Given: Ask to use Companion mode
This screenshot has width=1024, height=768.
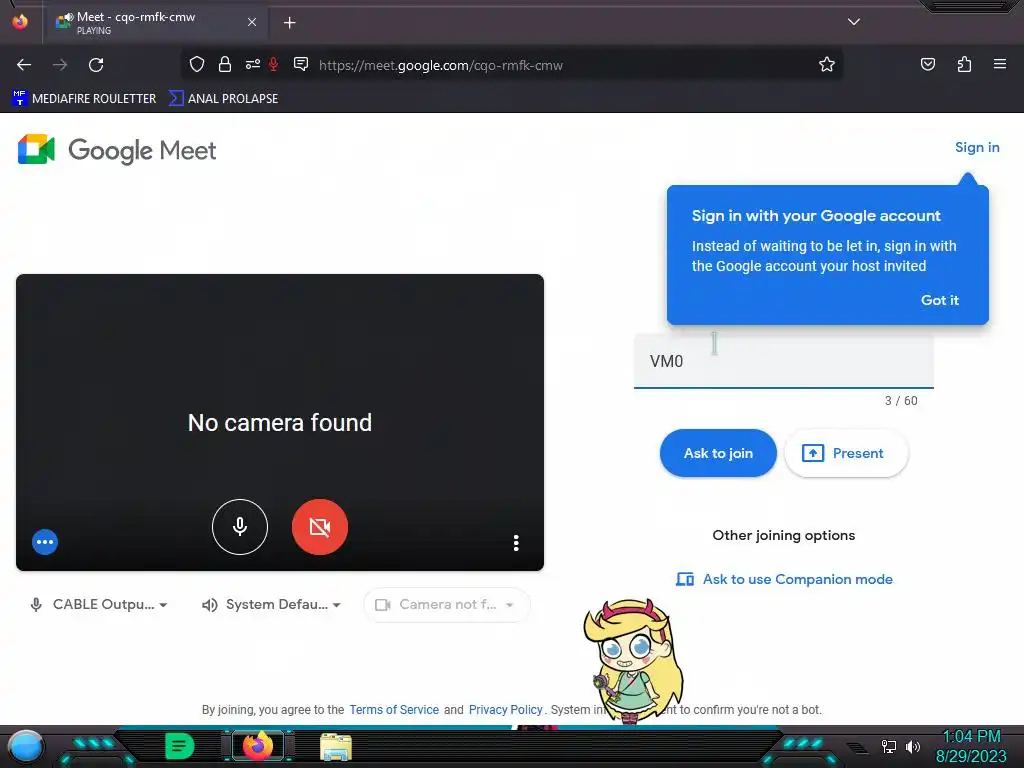Looking at the screenshot, I should (784, 579).
